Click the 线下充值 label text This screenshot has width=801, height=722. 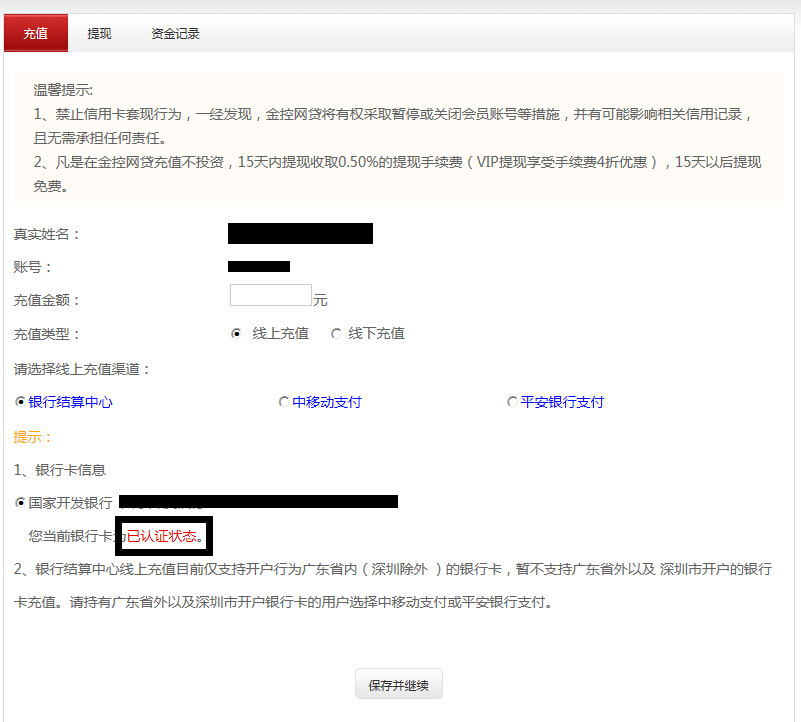click(376, 334)
